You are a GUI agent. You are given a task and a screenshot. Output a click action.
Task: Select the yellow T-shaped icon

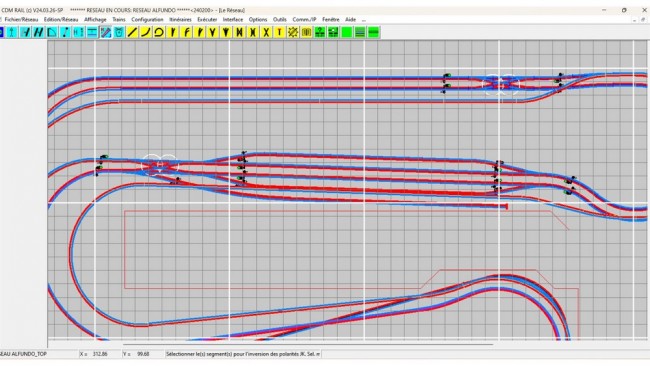point(279,32)
